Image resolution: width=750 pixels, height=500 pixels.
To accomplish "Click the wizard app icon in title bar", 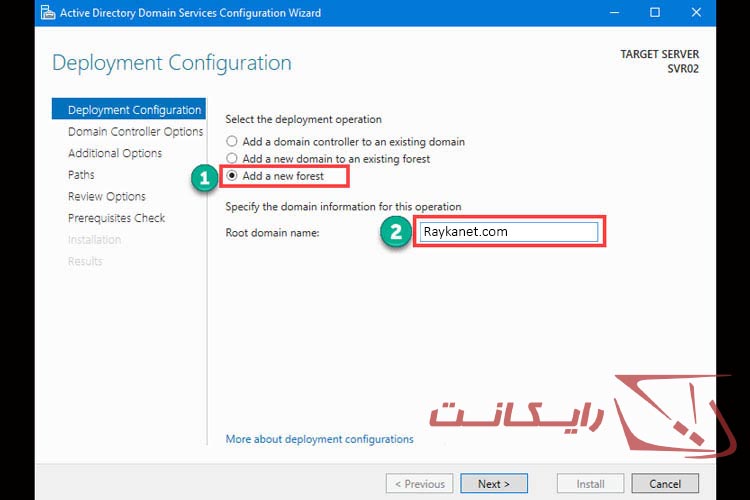I will click(x=45, y=12).
